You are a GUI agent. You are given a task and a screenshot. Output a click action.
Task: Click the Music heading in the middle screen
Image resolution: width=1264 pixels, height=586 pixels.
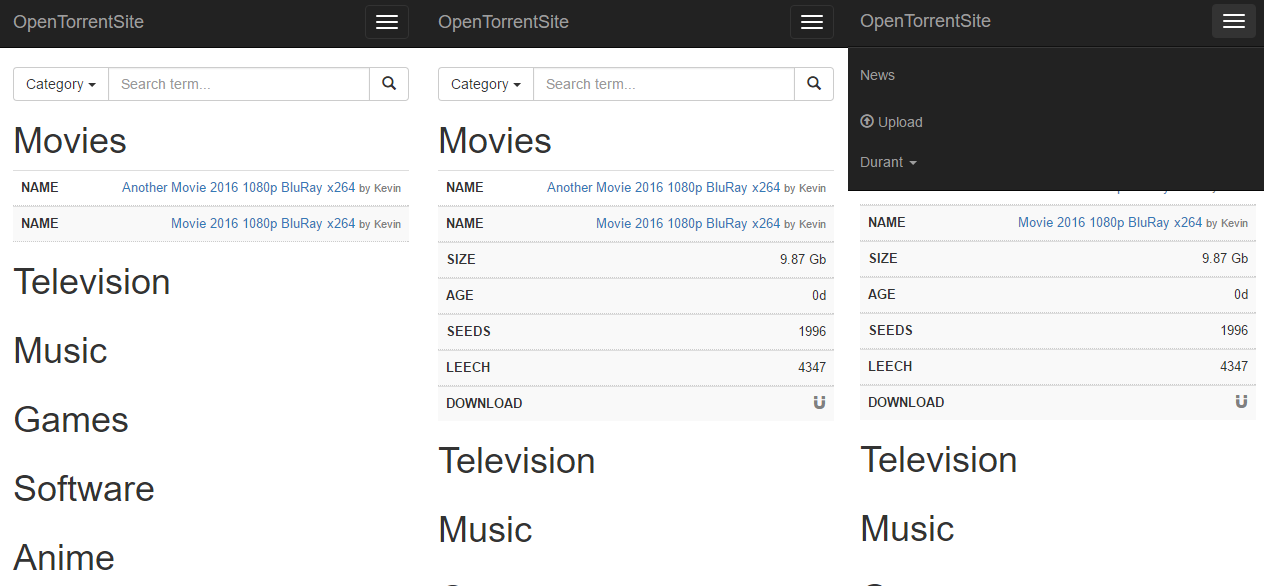pos(485,530)
